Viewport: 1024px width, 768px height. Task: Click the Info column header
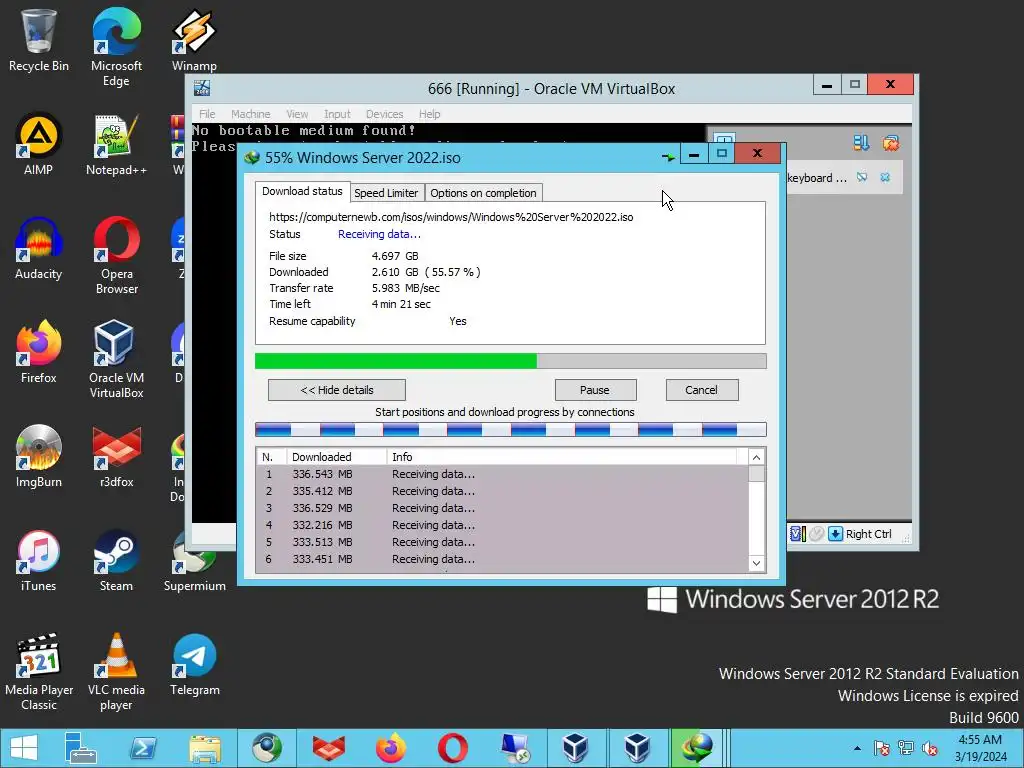point(562,456)
